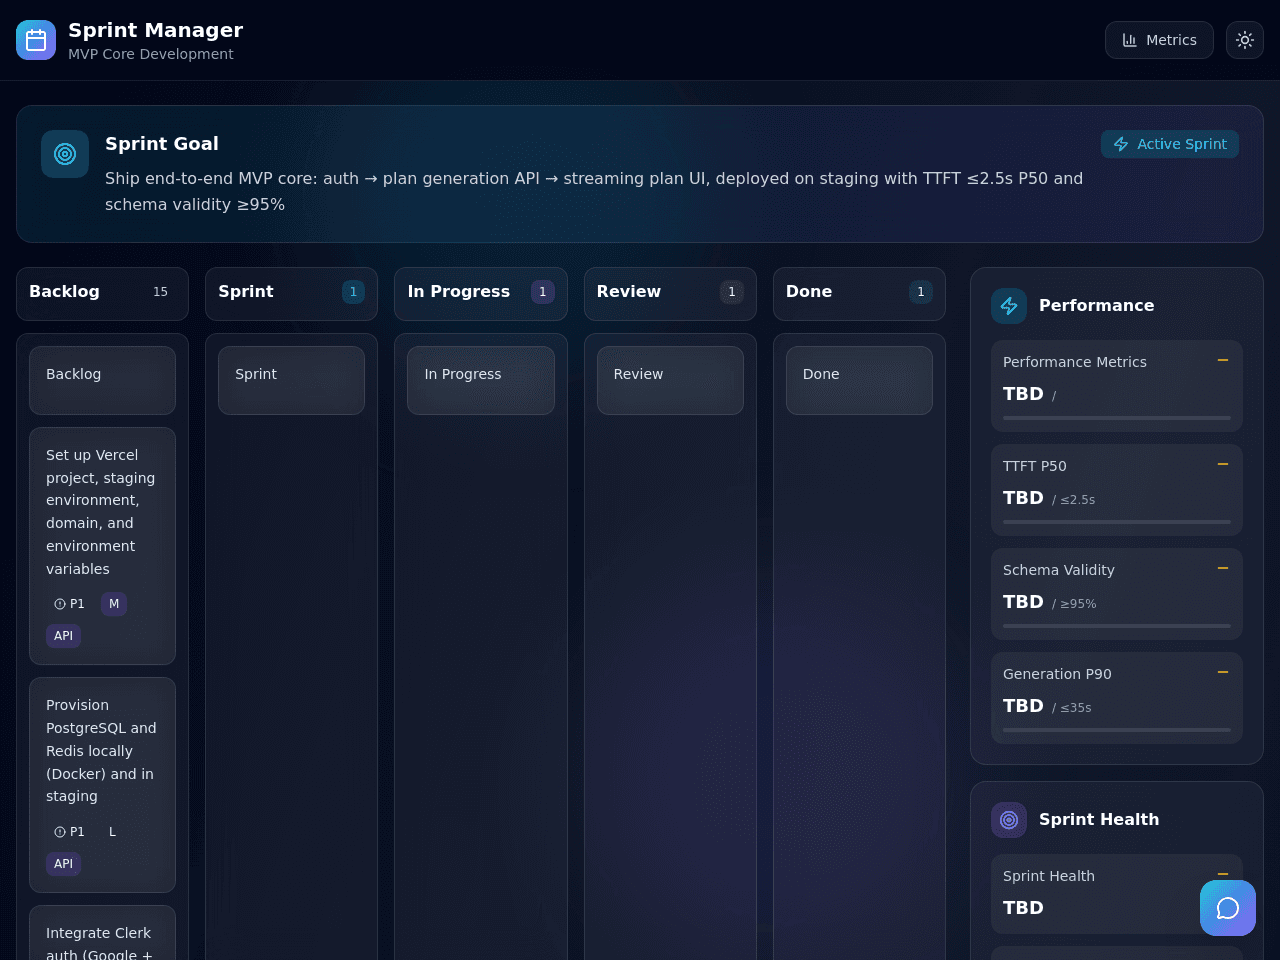The height and width of the screenshot is (960, 1280).
Task: Click the Schema Validity progress bar
Action: (x=1117, y=626)
